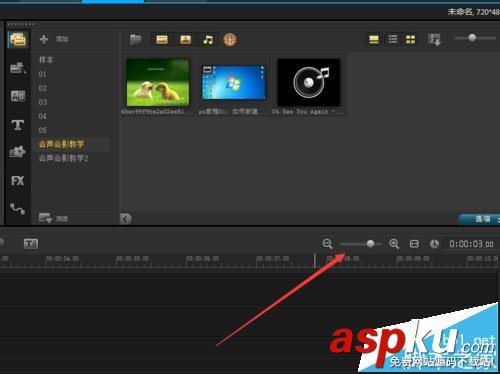
Task: Click the project duration clock icon
Action: [x=434, y=244]
